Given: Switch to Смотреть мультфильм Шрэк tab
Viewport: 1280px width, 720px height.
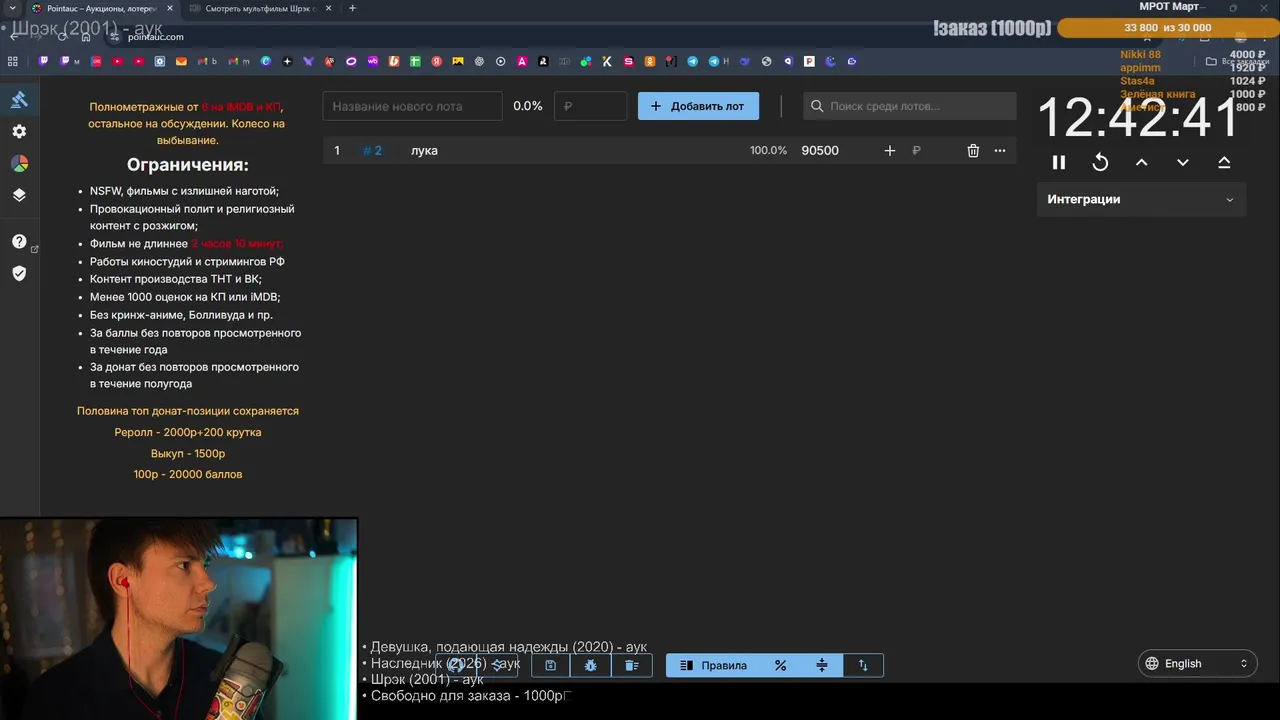Looking at the screenshot, I should (258, 8).
